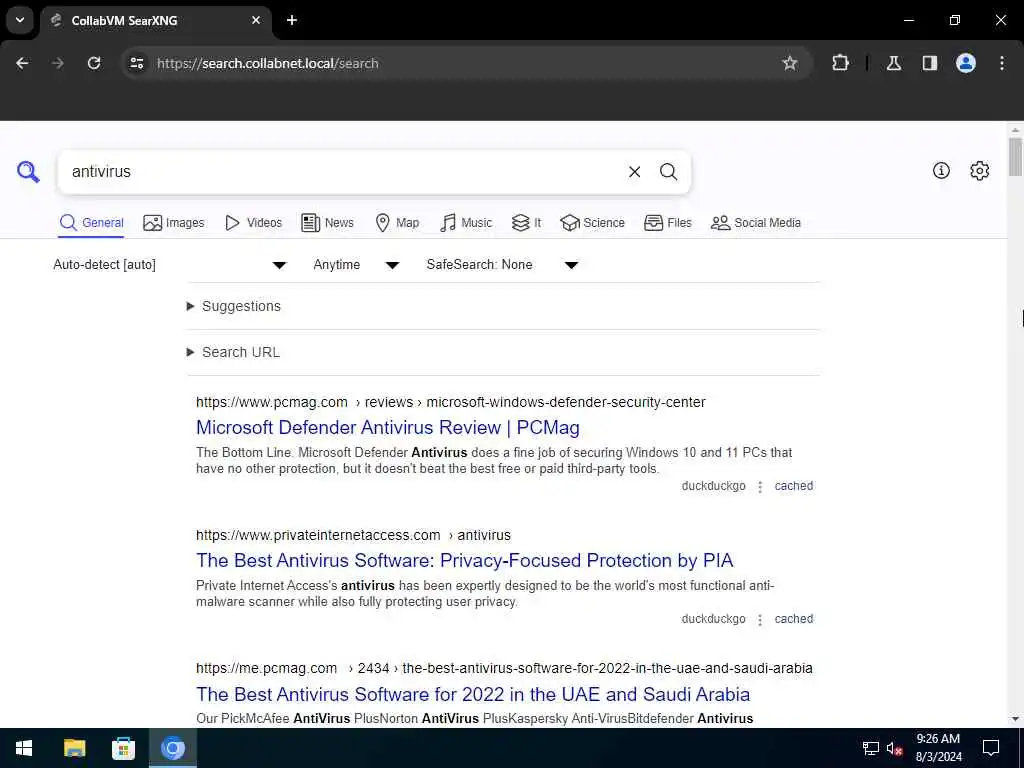Screen dimensions: 1024x768
Task: Click the Chromium taskbar icon
Action: click(172, 748)
